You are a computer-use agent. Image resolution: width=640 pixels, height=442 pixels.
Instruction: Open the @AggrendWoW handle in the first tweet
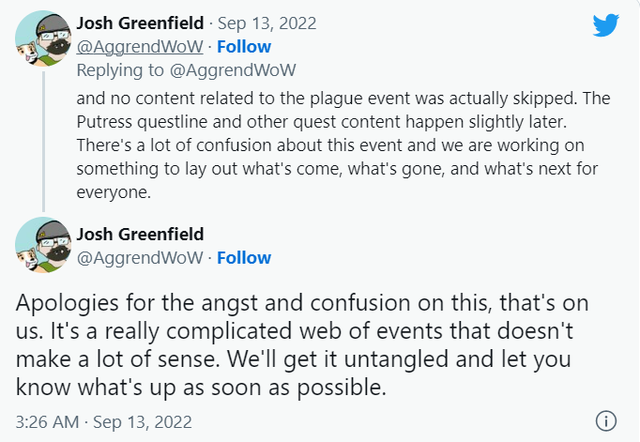point(140,47)
